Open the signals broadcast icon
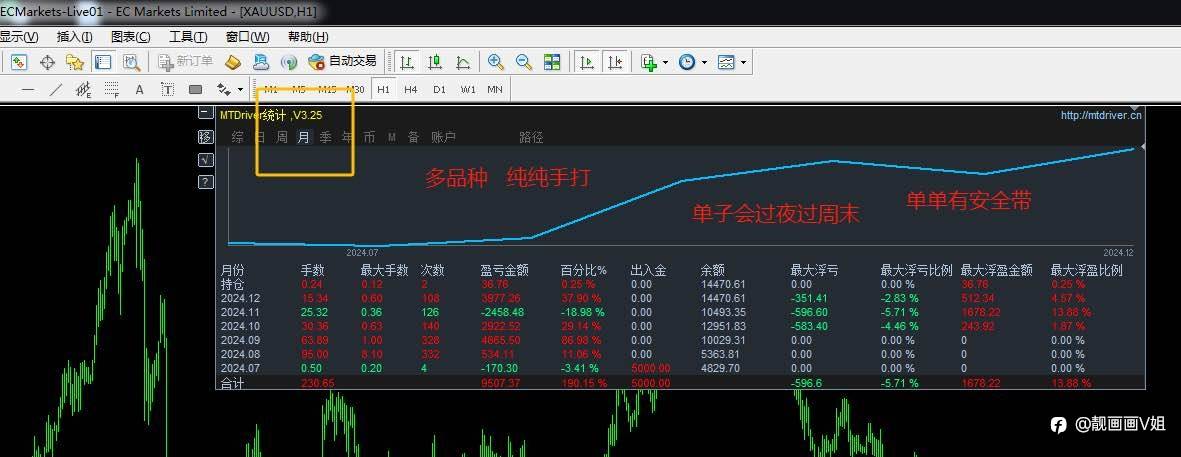This screenshot has height=457, width=1181. tap(288, 62)
